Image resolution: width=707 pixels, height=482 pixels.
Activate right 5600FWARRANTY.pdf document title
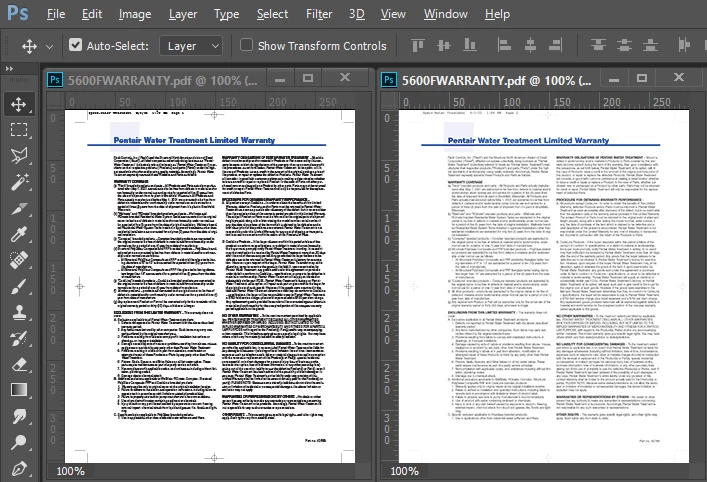(x=496, y=81)
